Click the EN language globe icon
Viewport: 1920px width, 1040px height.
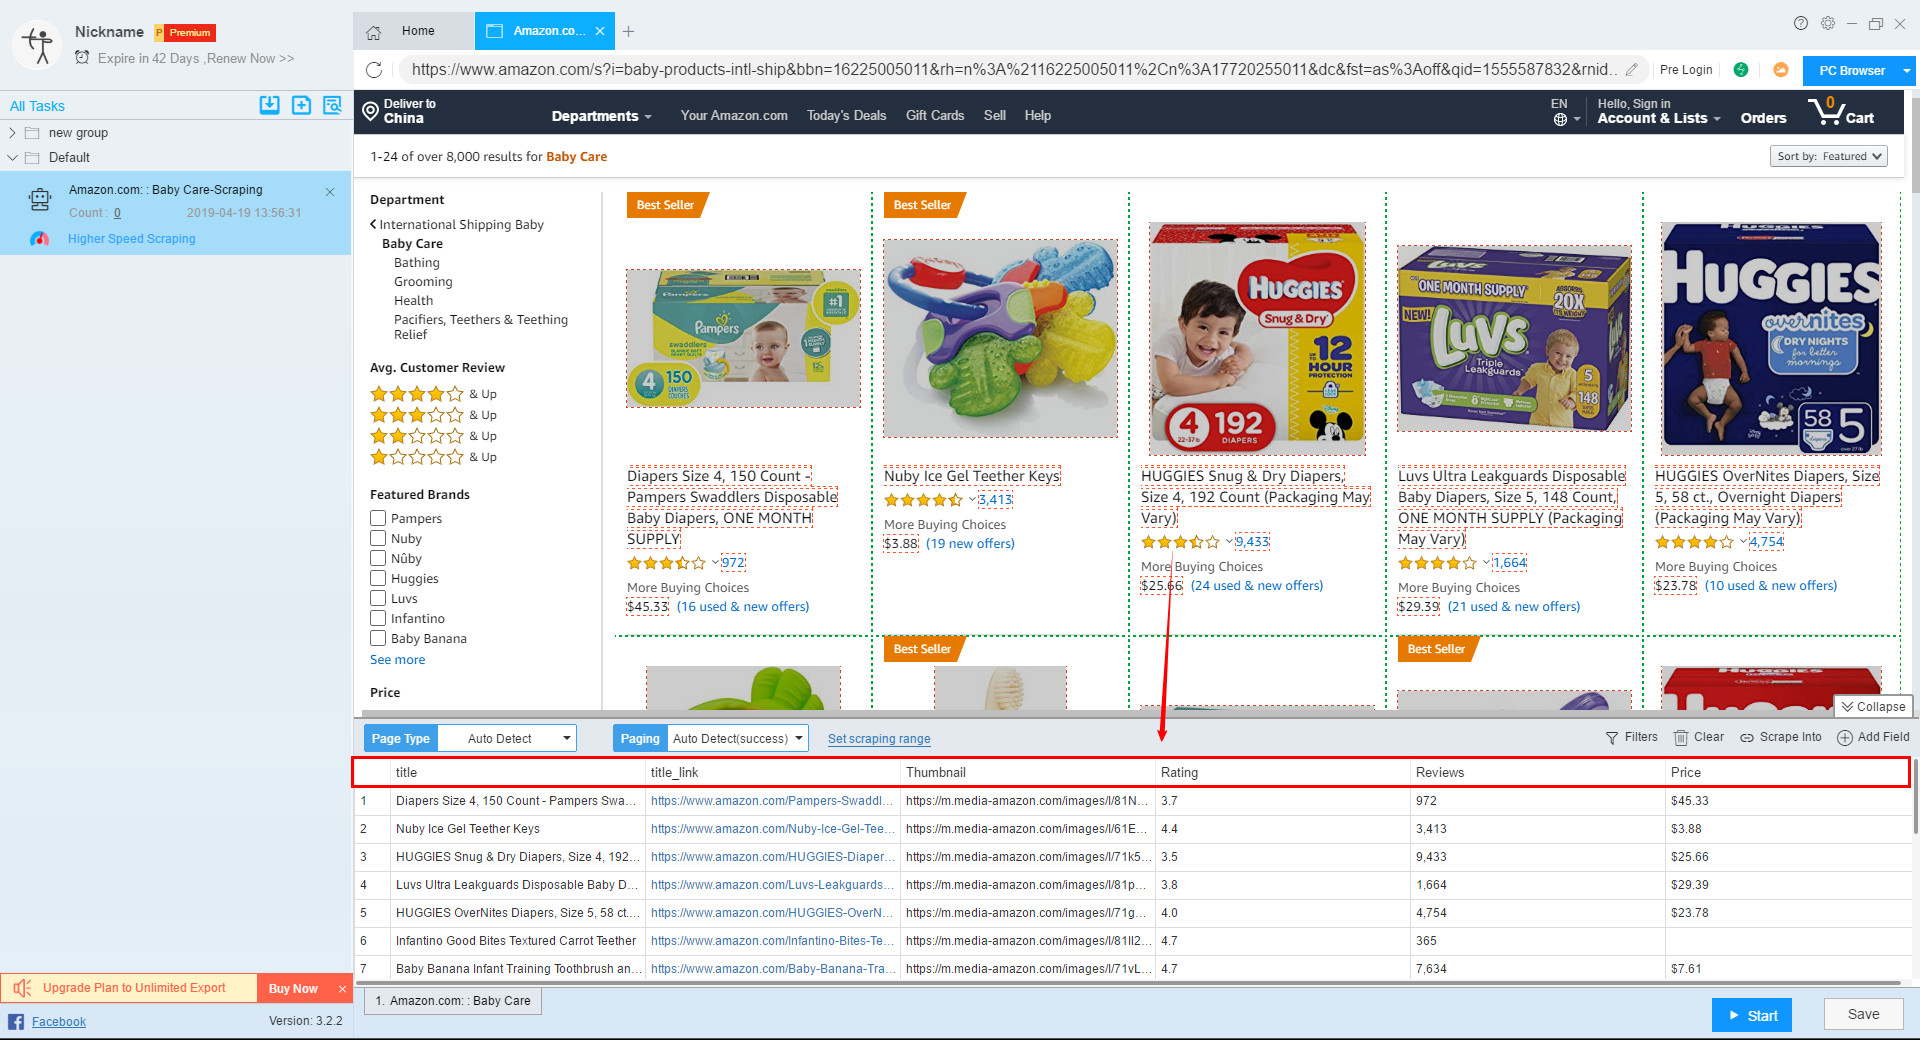(1560, 120)
